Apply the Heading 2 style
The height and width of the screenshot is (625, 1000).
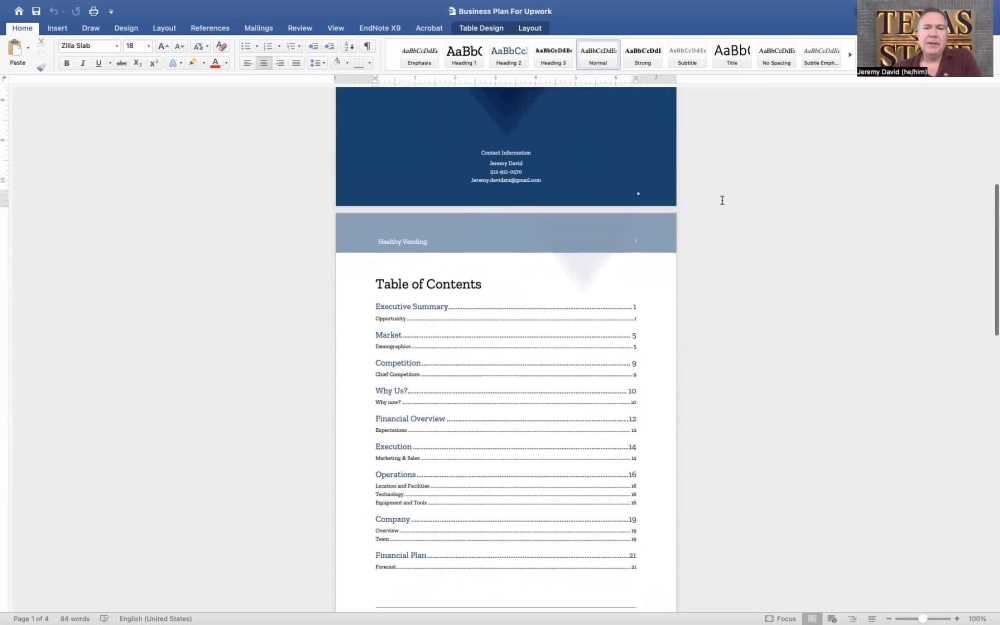click(509, 55)
